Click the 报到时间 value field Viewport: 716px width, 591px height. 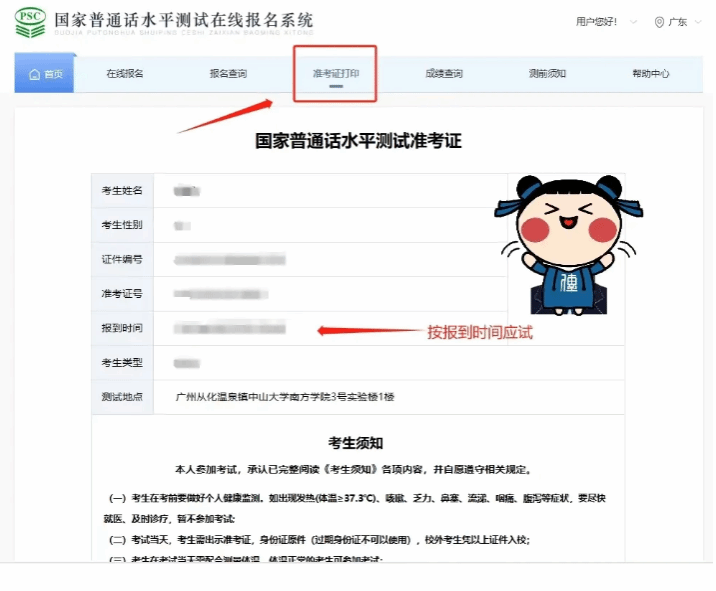(230, 328)
